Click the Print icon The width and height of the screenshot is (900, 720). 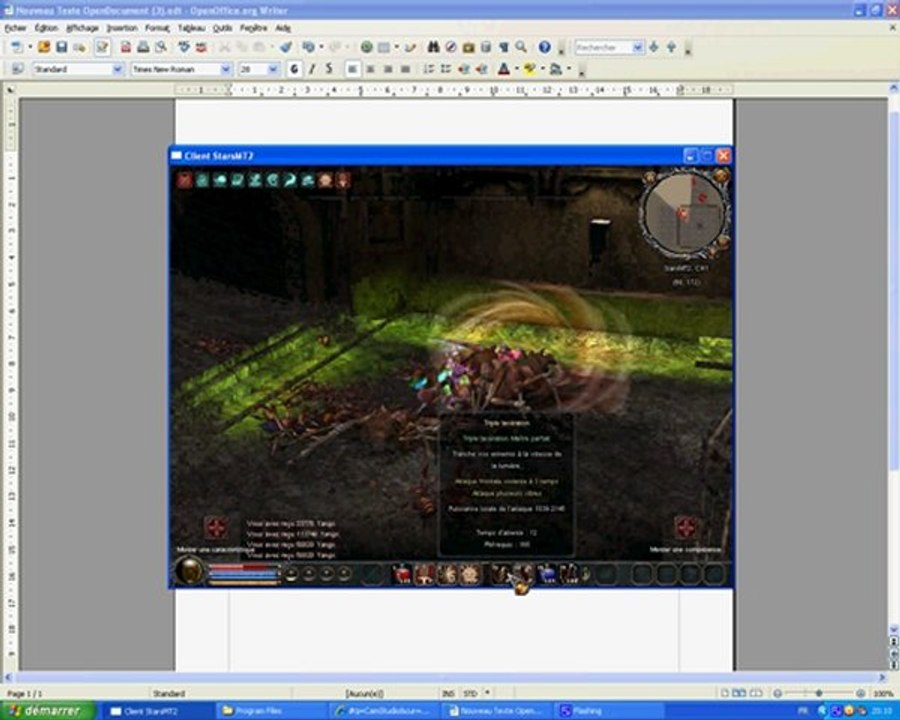(x=143, y=47)
